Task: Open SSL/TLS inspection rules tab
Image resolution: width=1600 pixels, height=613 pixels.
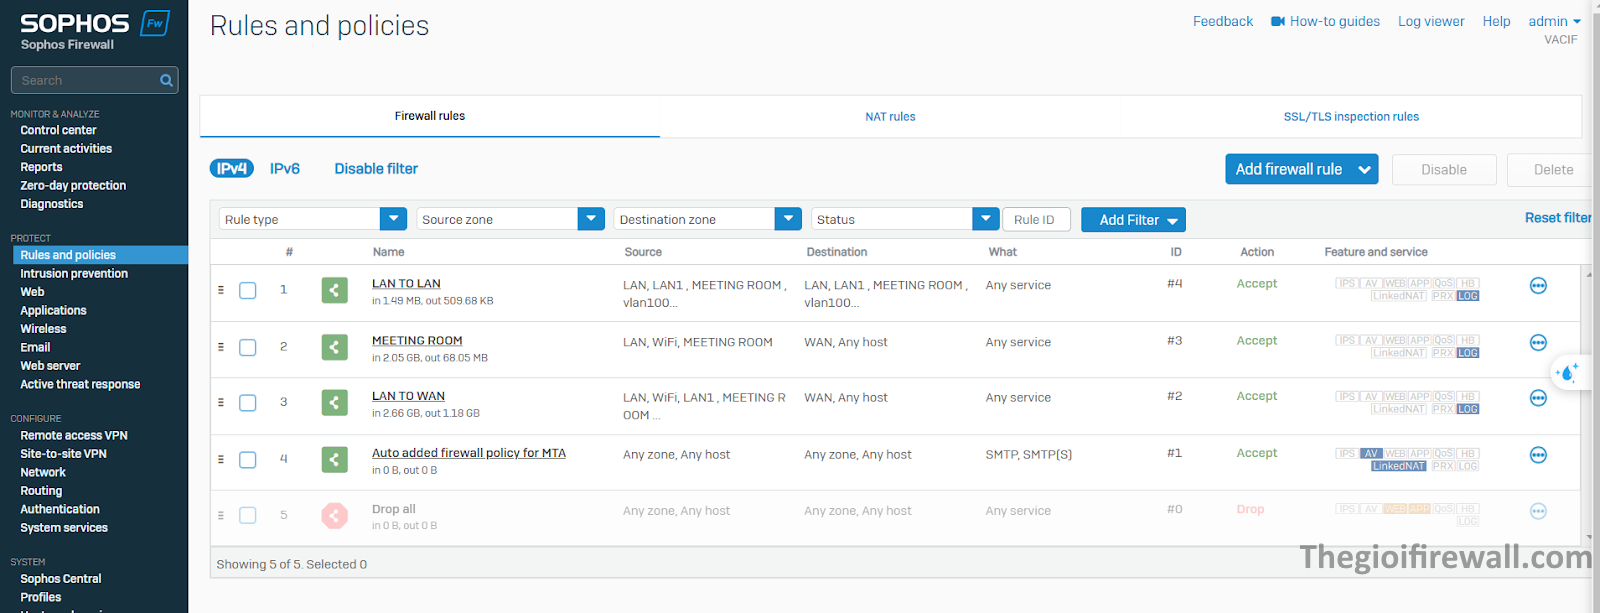Action: tap(1351, 117)
